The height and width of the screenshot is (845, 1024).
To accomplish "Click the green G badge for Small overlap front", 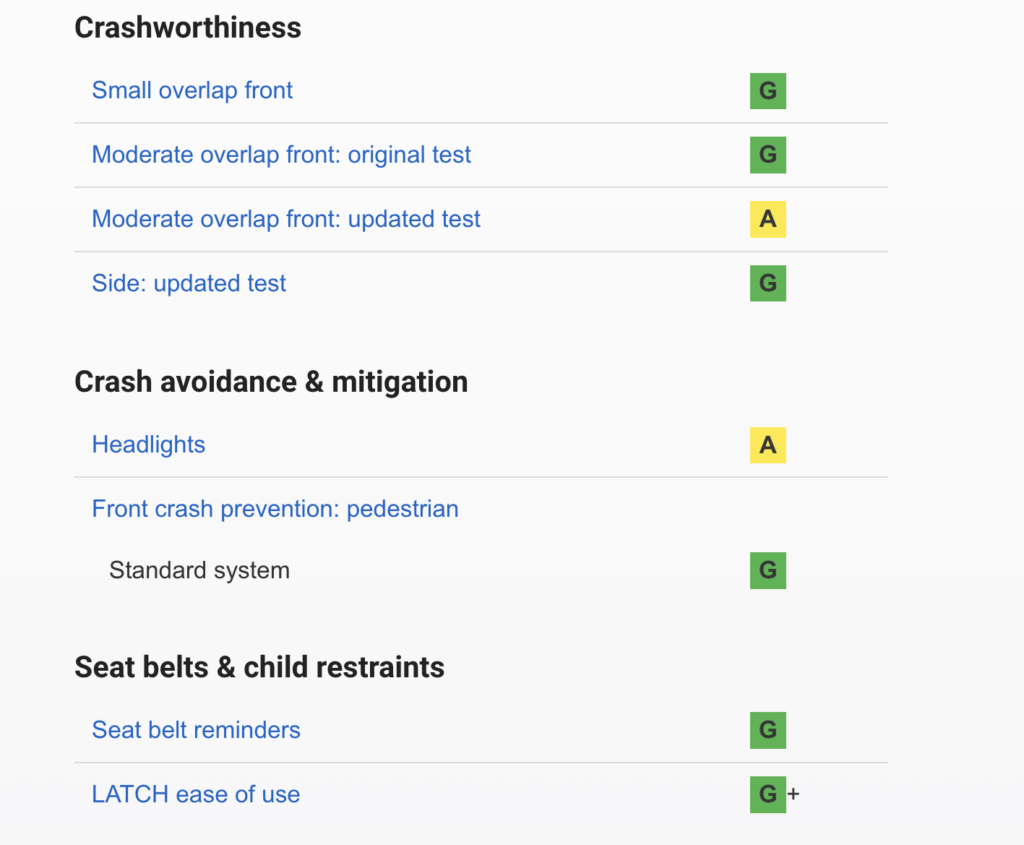I will click(767, 91).
